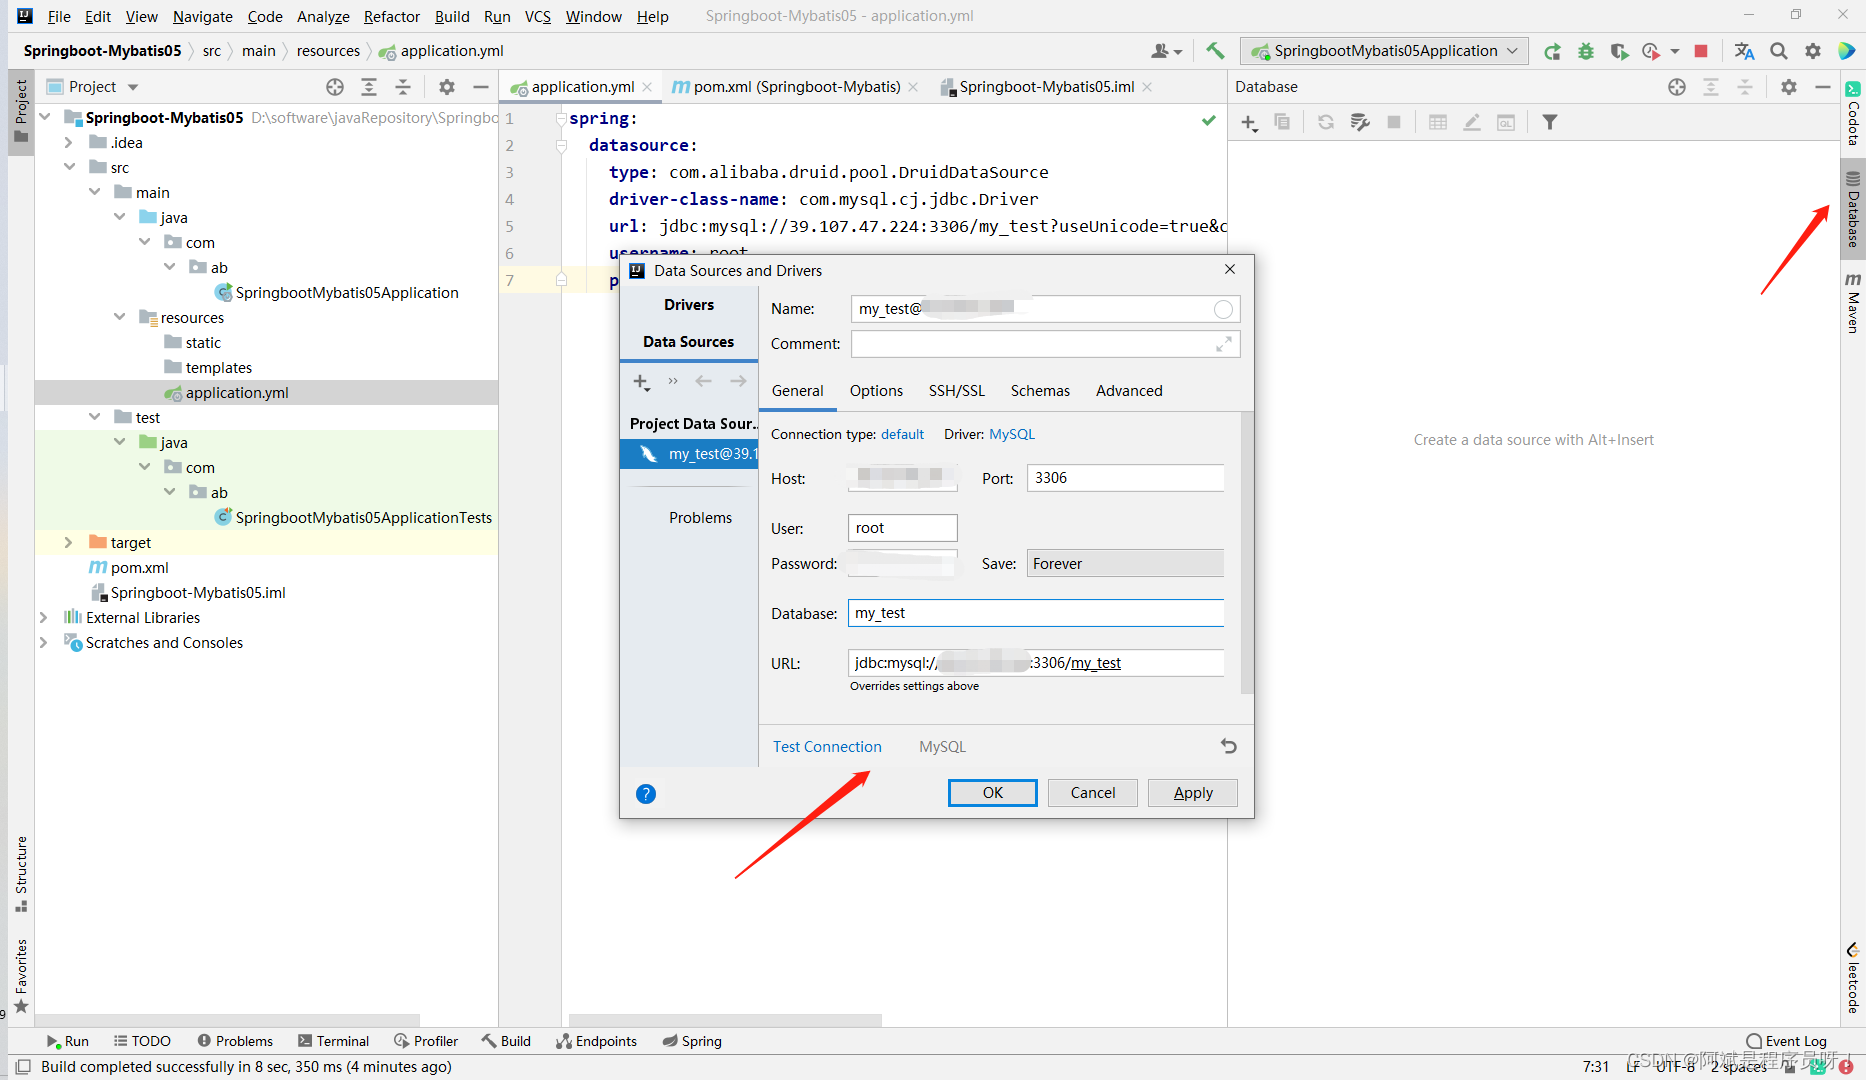1866x1080 pixels.
Task: Revert changes with the undo arrow in the dialog
Action: (x=1229, y=746)
